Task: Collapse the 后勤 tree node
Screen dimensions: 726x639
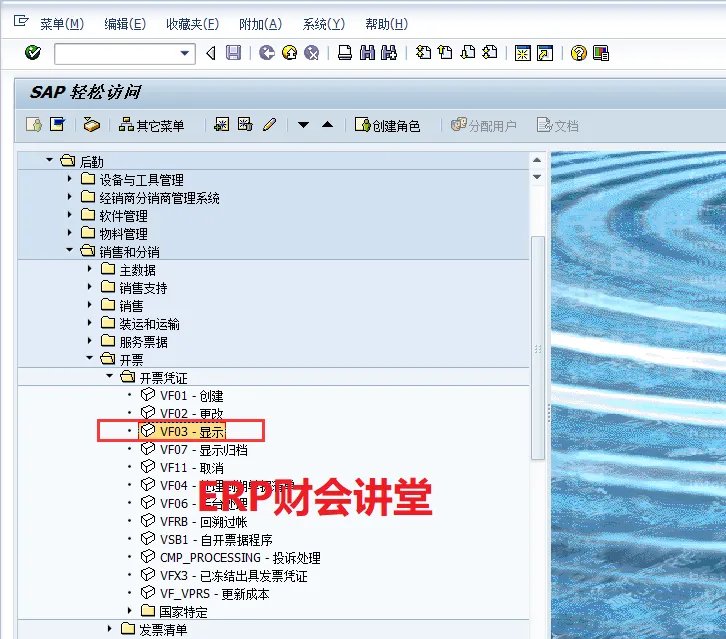Action: 50,160
